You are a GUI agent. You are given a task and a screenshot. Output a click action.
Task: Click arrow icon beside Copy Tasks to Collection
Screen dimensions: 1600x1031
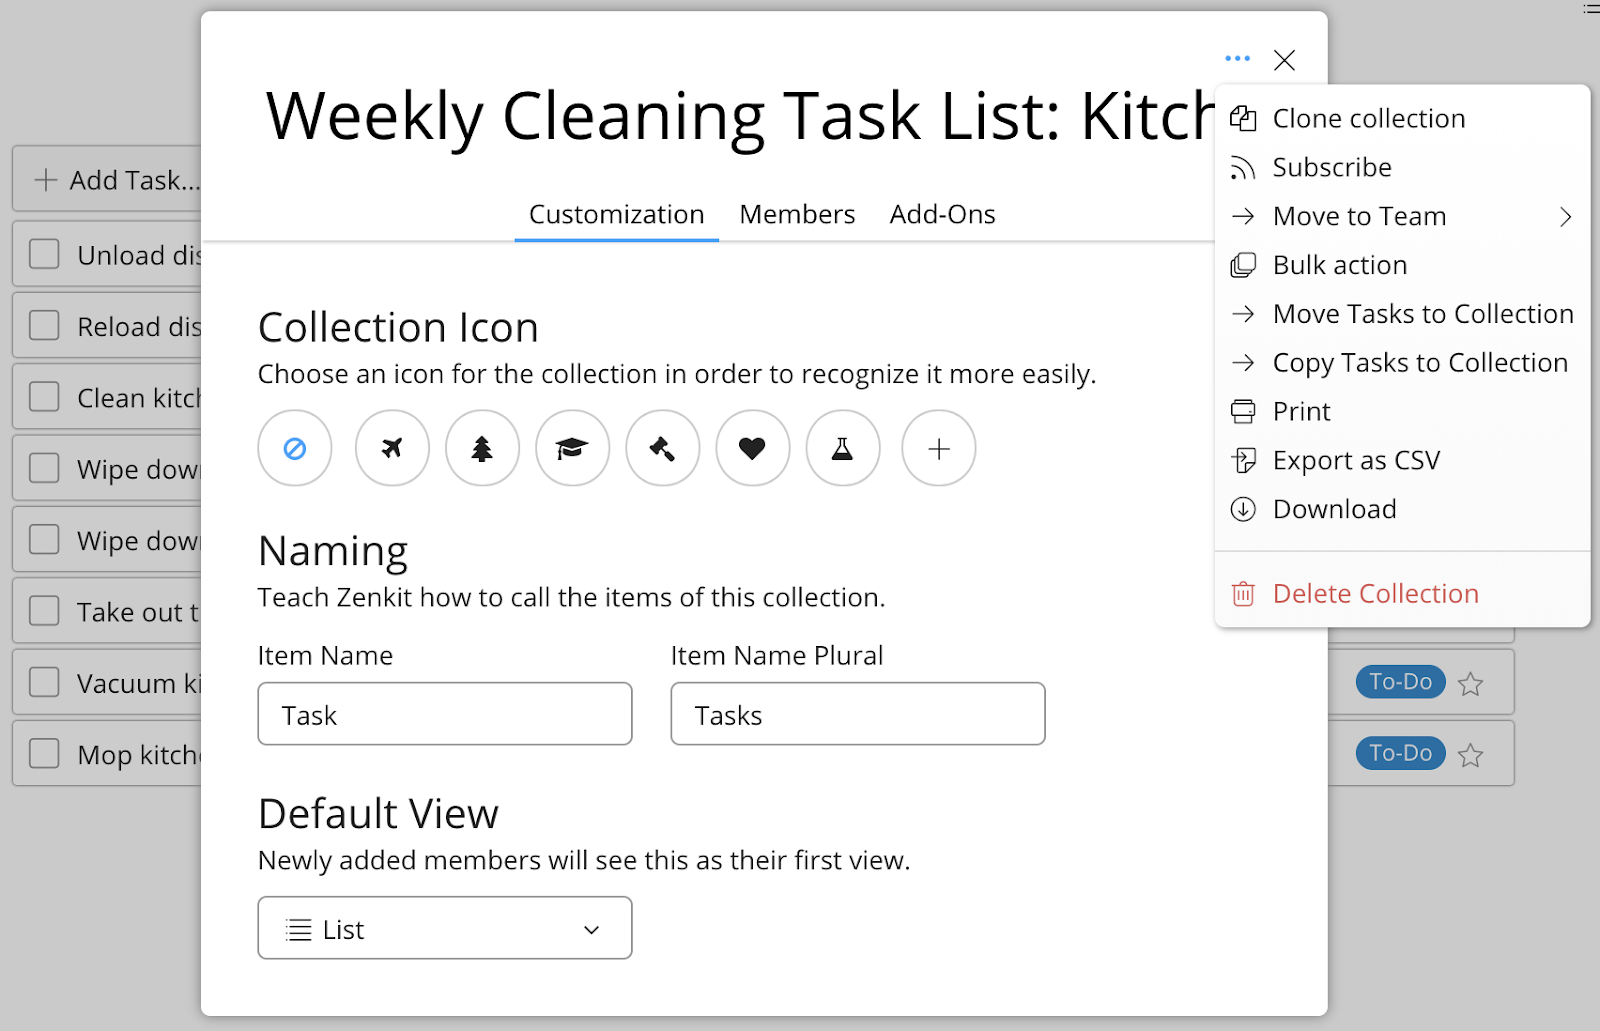(x=1243, y=362)
